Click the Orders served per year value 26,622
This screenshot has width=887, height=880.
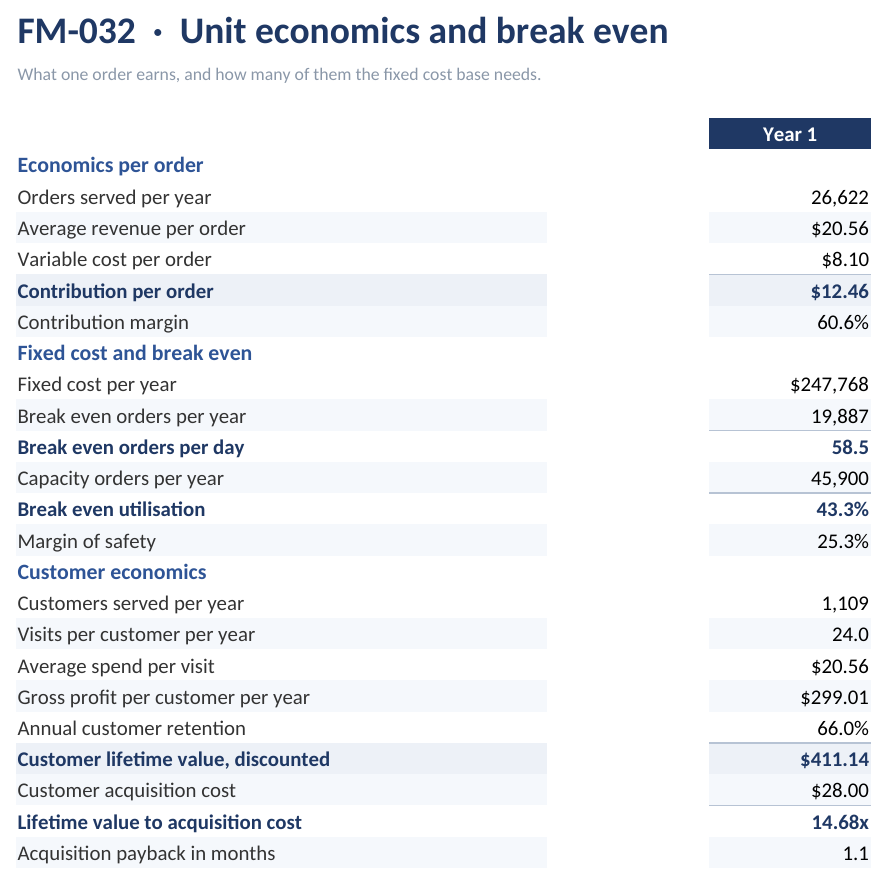point(839,197)
